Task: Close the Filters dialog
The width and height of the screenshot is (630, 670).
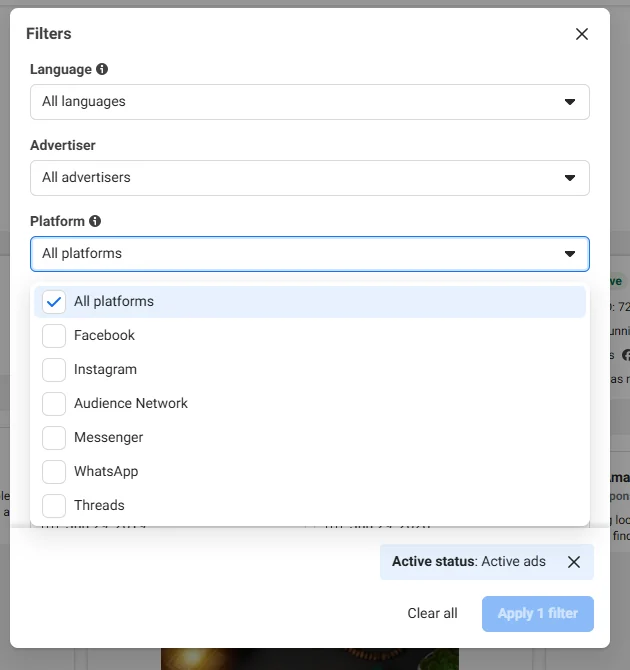Action: click(582, 34)
